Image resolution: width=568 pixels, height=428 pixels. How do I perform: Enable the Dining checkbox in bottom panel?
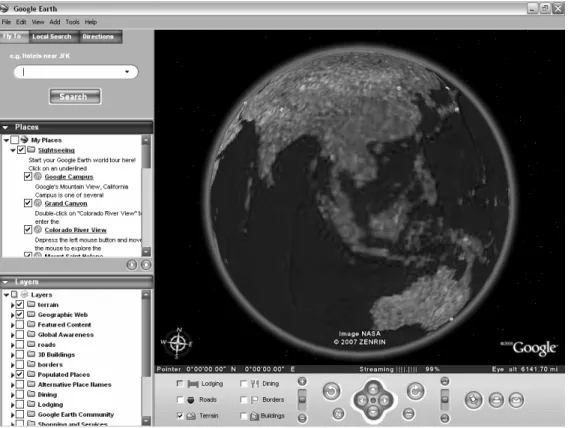click(244, 383)
